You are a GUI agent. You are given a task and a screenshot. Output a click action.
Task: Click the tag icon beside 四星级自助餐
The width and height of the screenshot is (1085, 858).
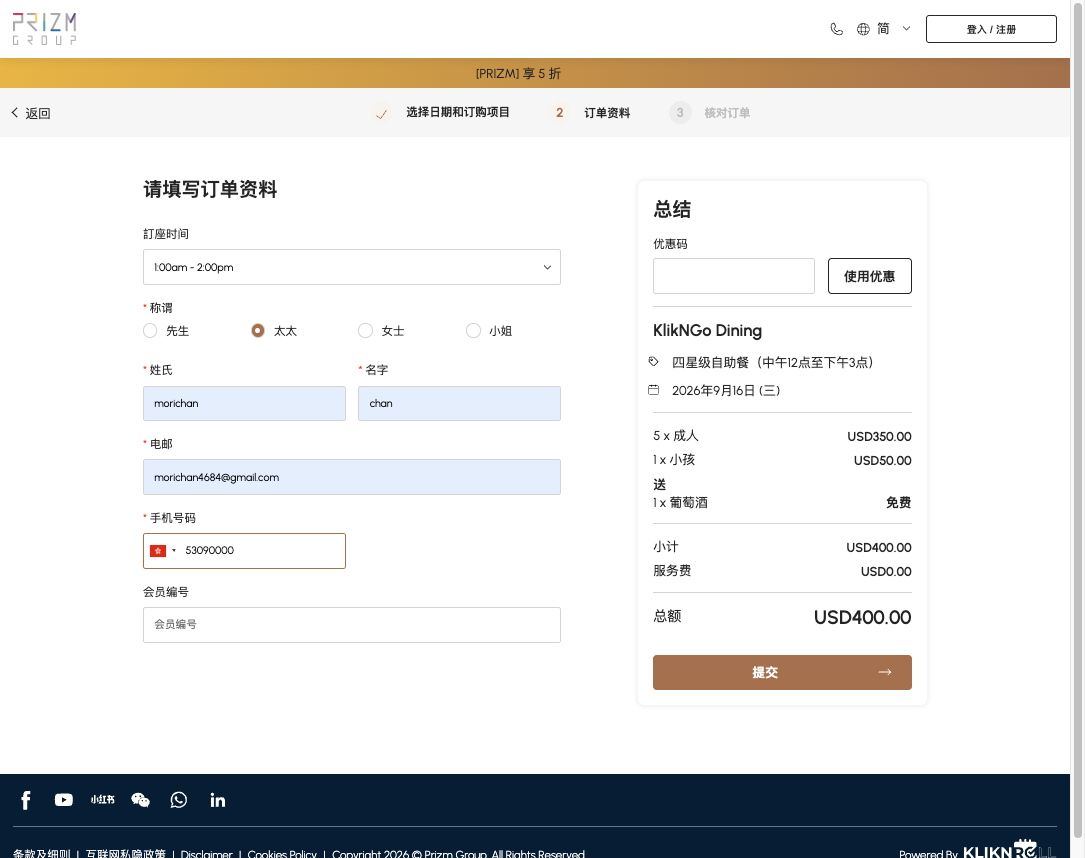[653, 361]
